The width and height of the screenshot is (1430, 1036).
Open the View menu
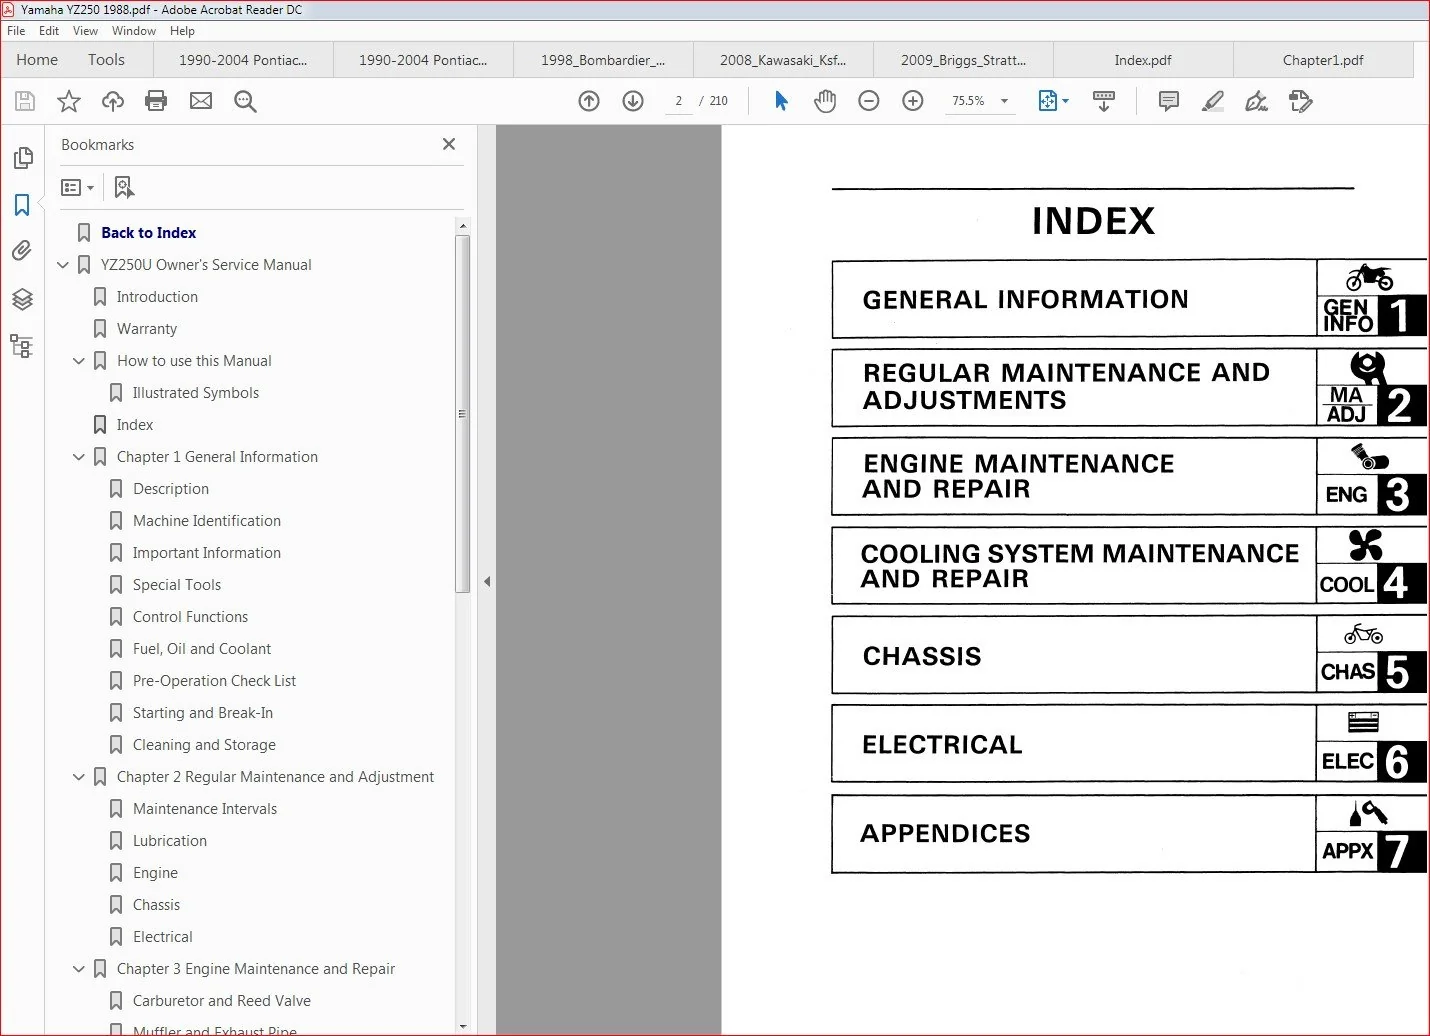click(86, 31)
